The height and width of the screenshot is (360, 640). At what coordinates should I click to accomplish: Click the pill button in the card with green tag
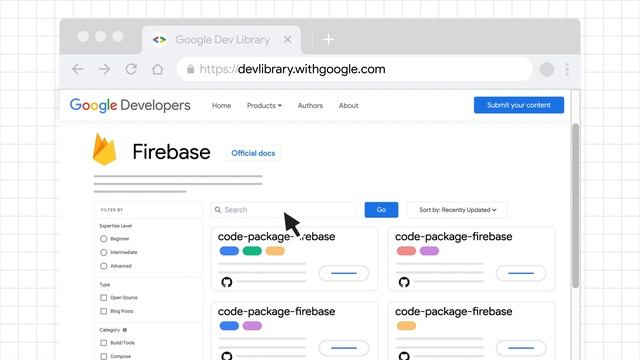tap(344, 273)
